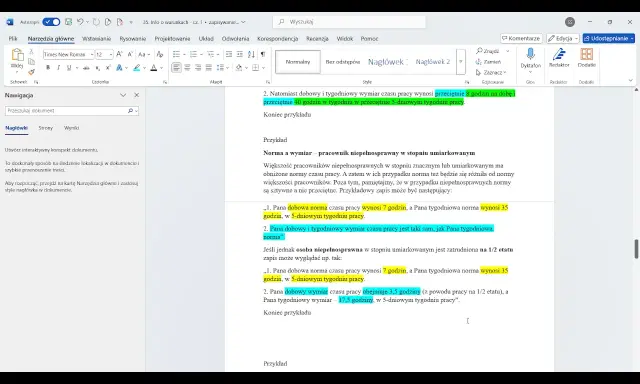
Task: Expand the Styles gallery
Action: (461, 62)
